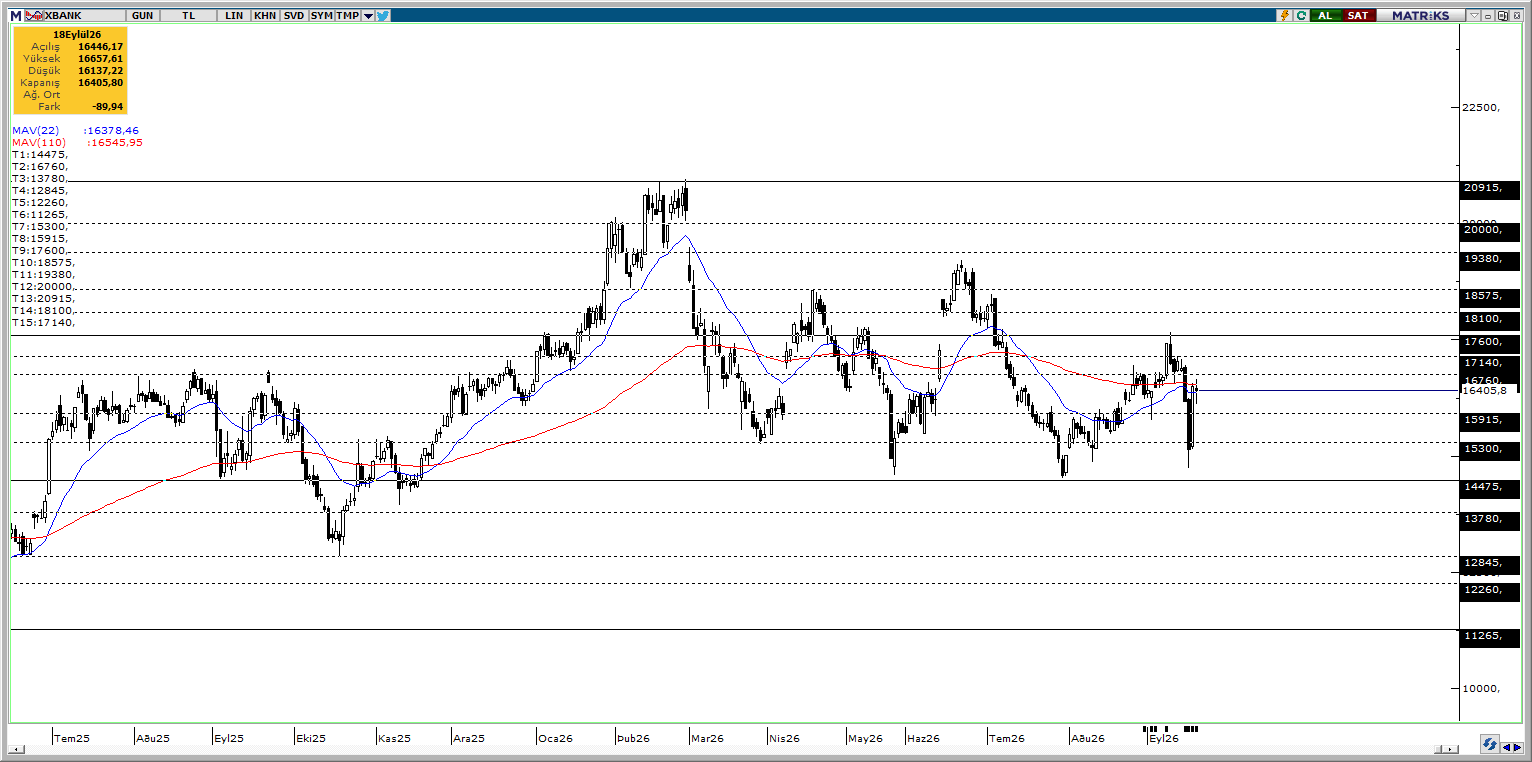Click the 12845 price axis label

pyautogui.click(x=1490, y=563)
